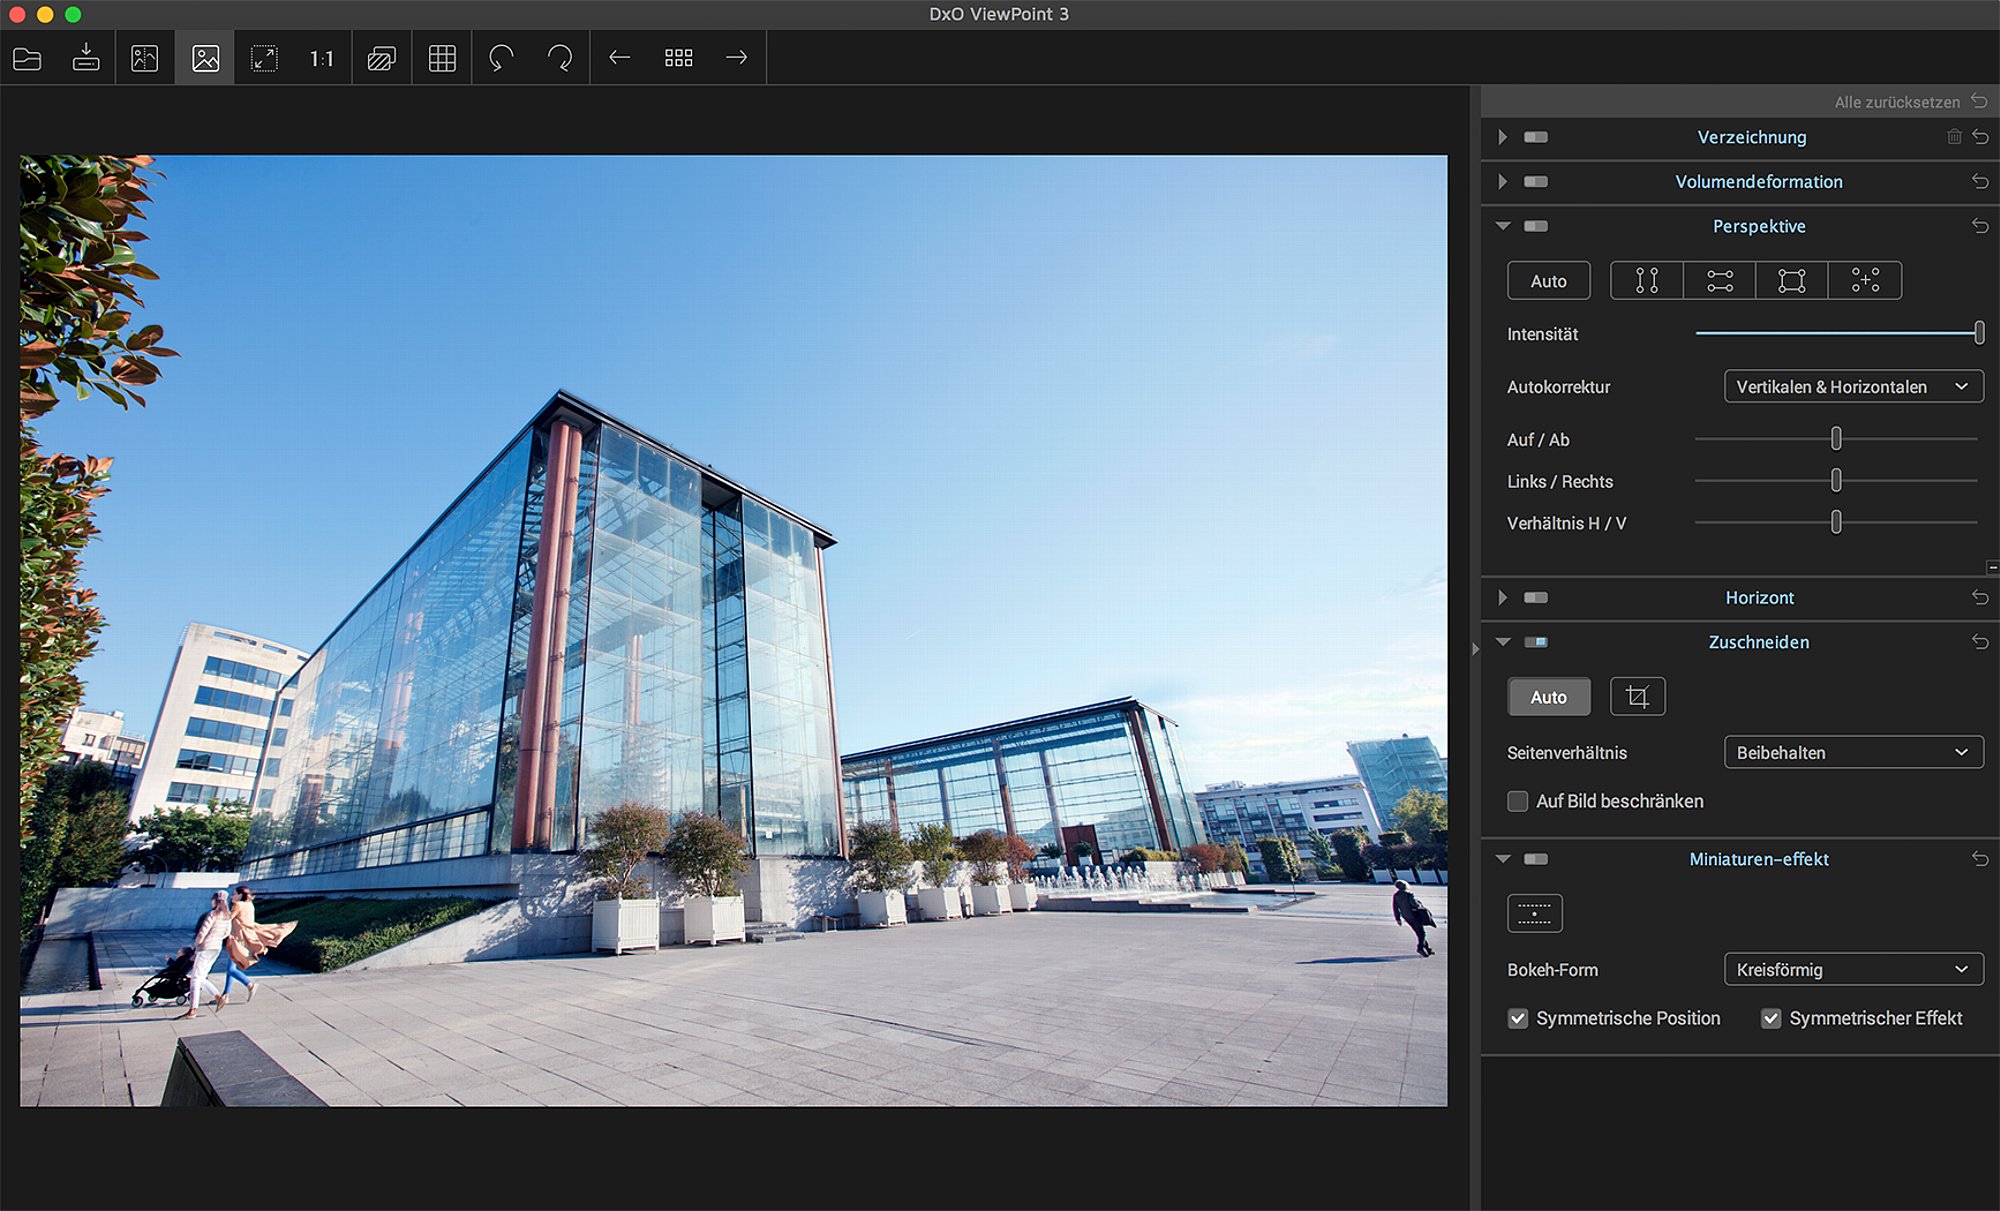Screen dimensions: 2000x1211
Task: Toggle the Miniaturen-effekt switch
Action: pyautogui.click(x=1536, y=859)
